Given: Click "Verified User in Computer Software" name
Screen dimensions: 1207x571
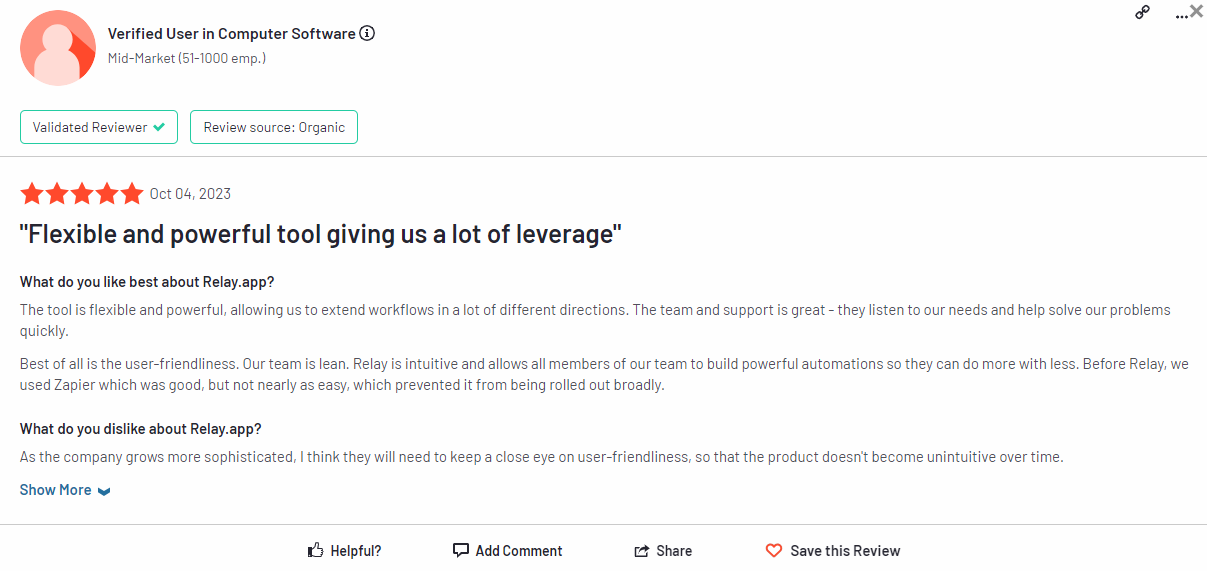Looking at the screenshot, I should point(232,34).
